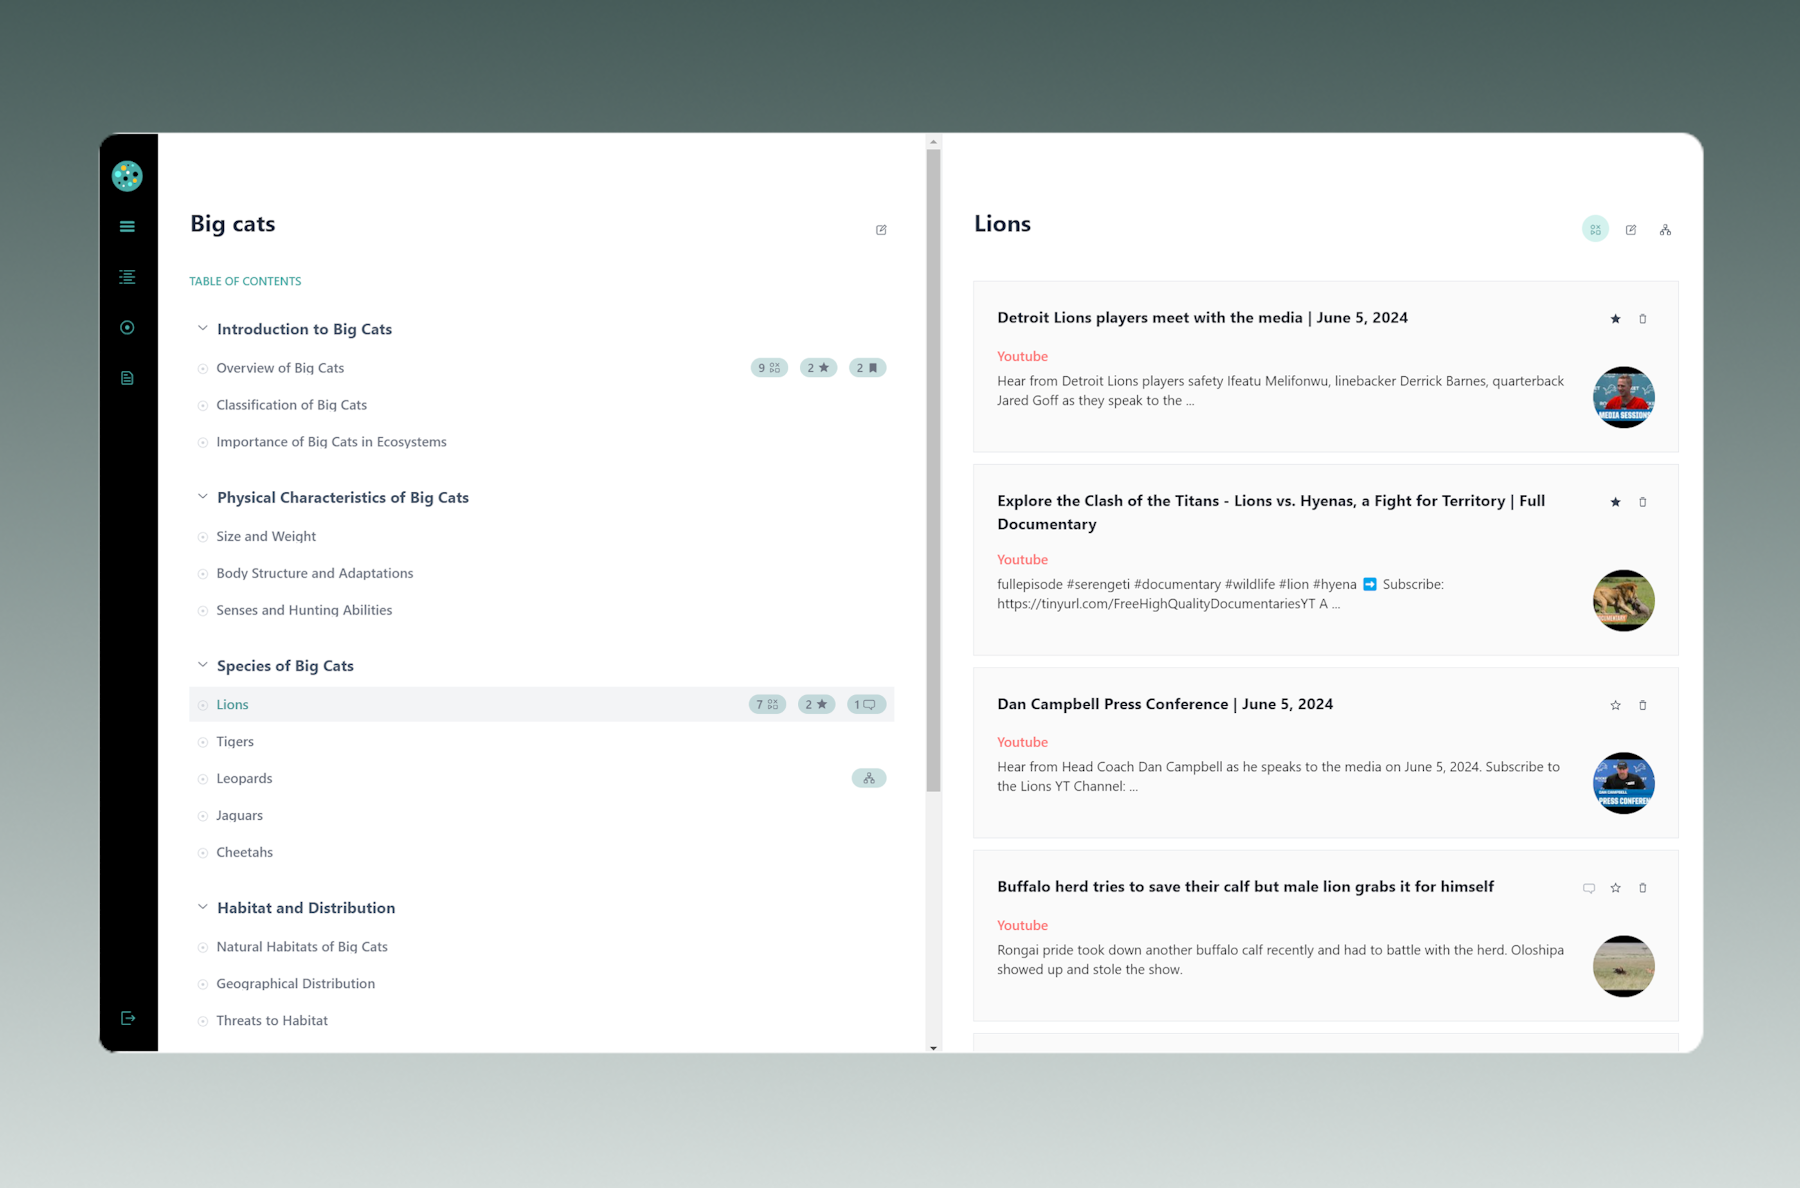Open Detroit Lions players meet media video

[x=1202, y=318]
